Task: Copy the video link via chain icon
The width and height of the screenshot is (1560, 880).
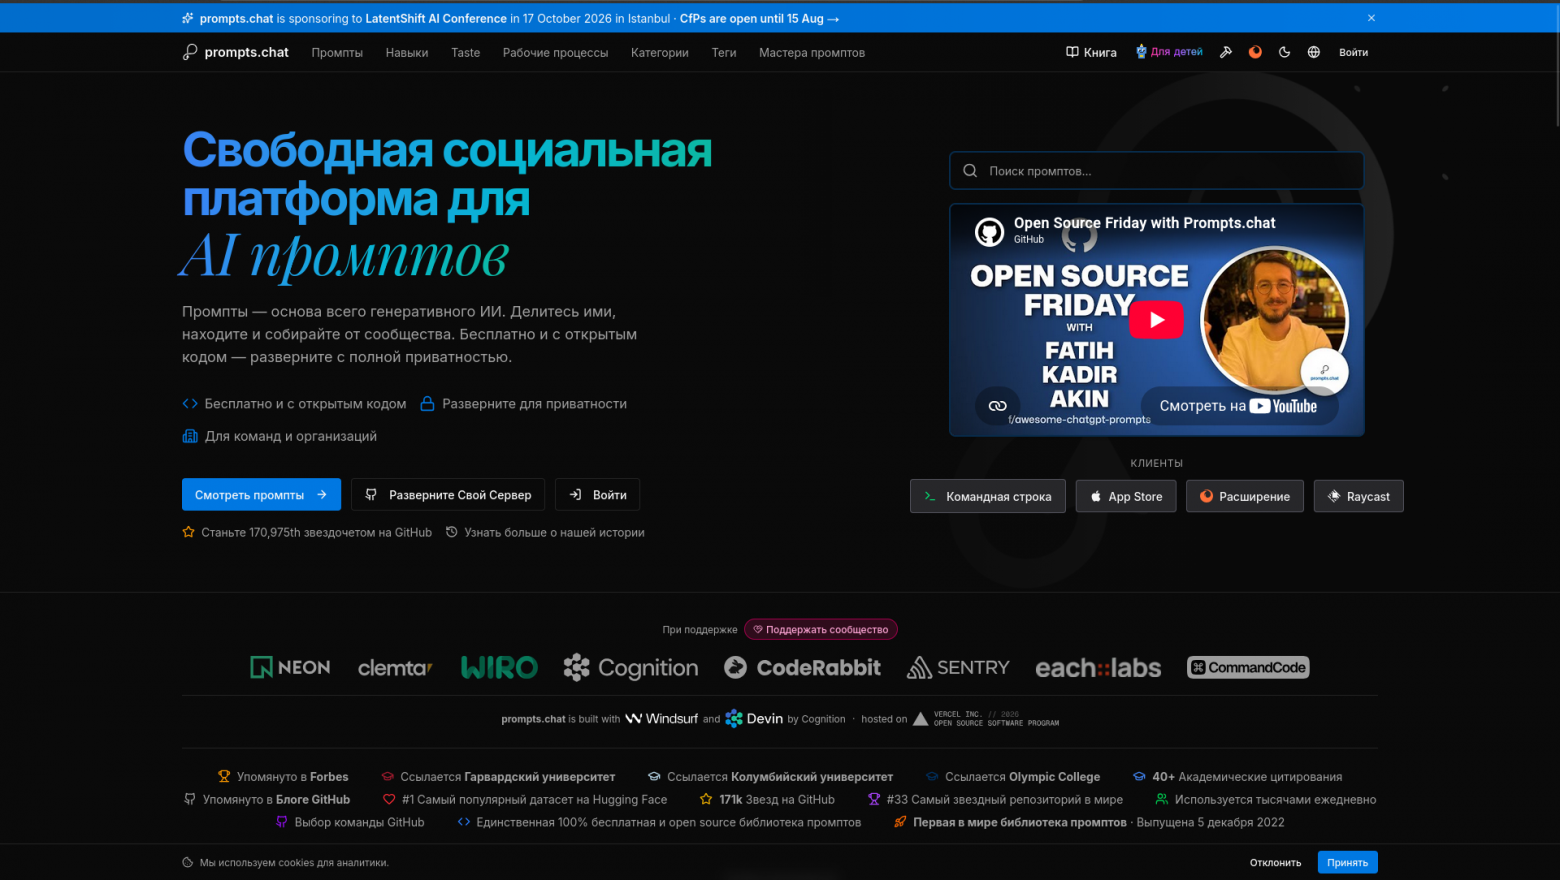Action: [x=997, y=406]
